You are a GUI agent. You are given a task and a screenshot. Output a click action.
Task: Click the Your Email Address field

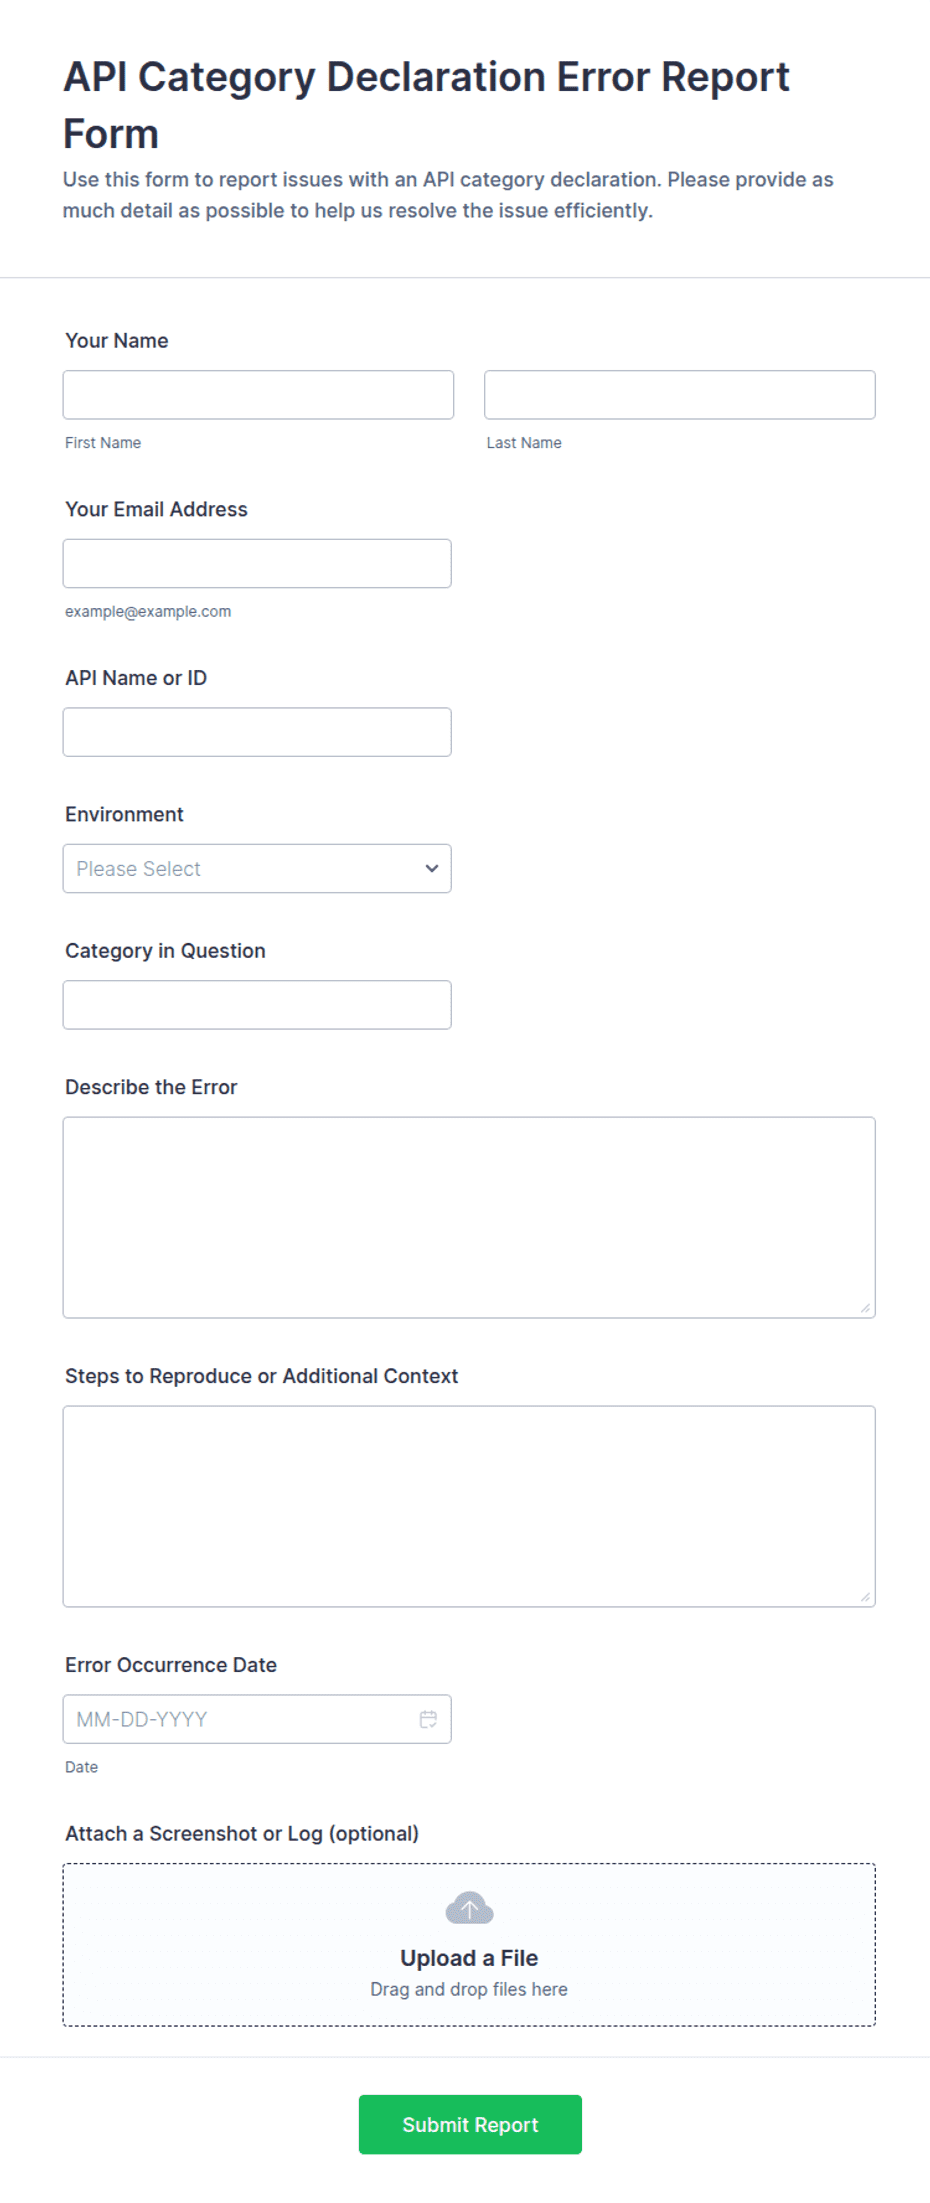(257, 563)
